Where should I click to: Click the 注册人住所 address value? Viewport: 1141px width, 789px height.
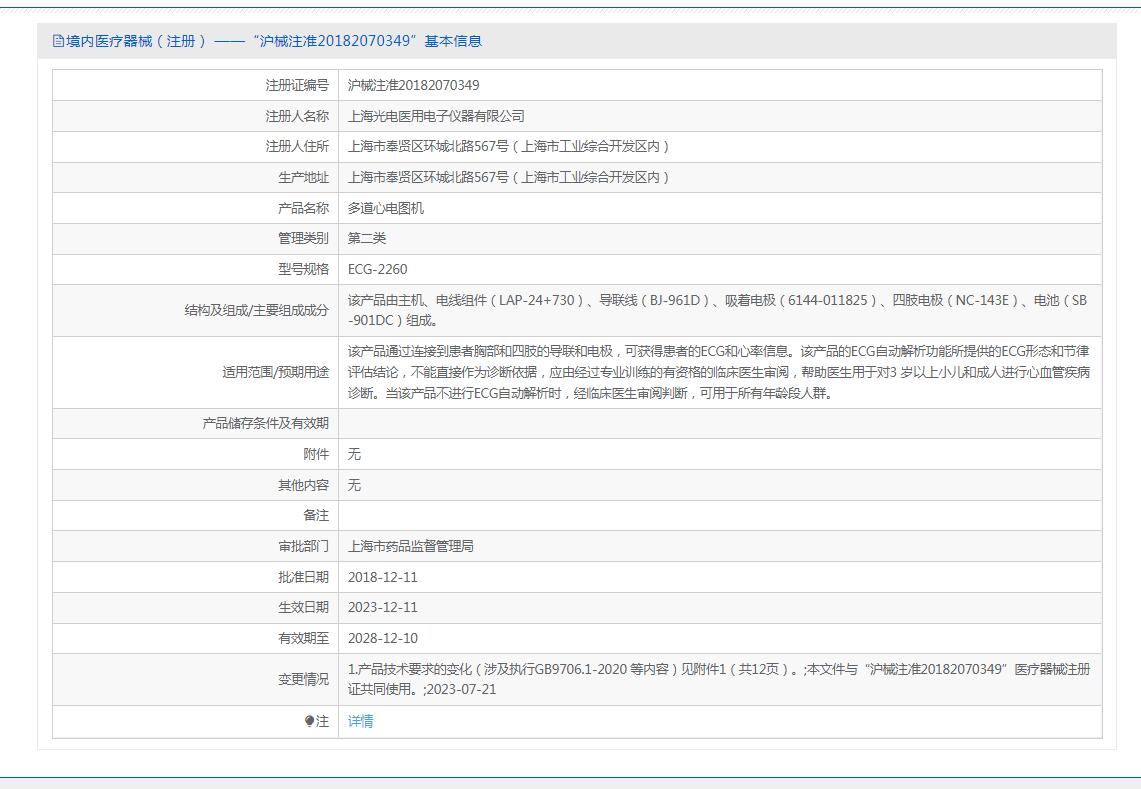point(508,146)
